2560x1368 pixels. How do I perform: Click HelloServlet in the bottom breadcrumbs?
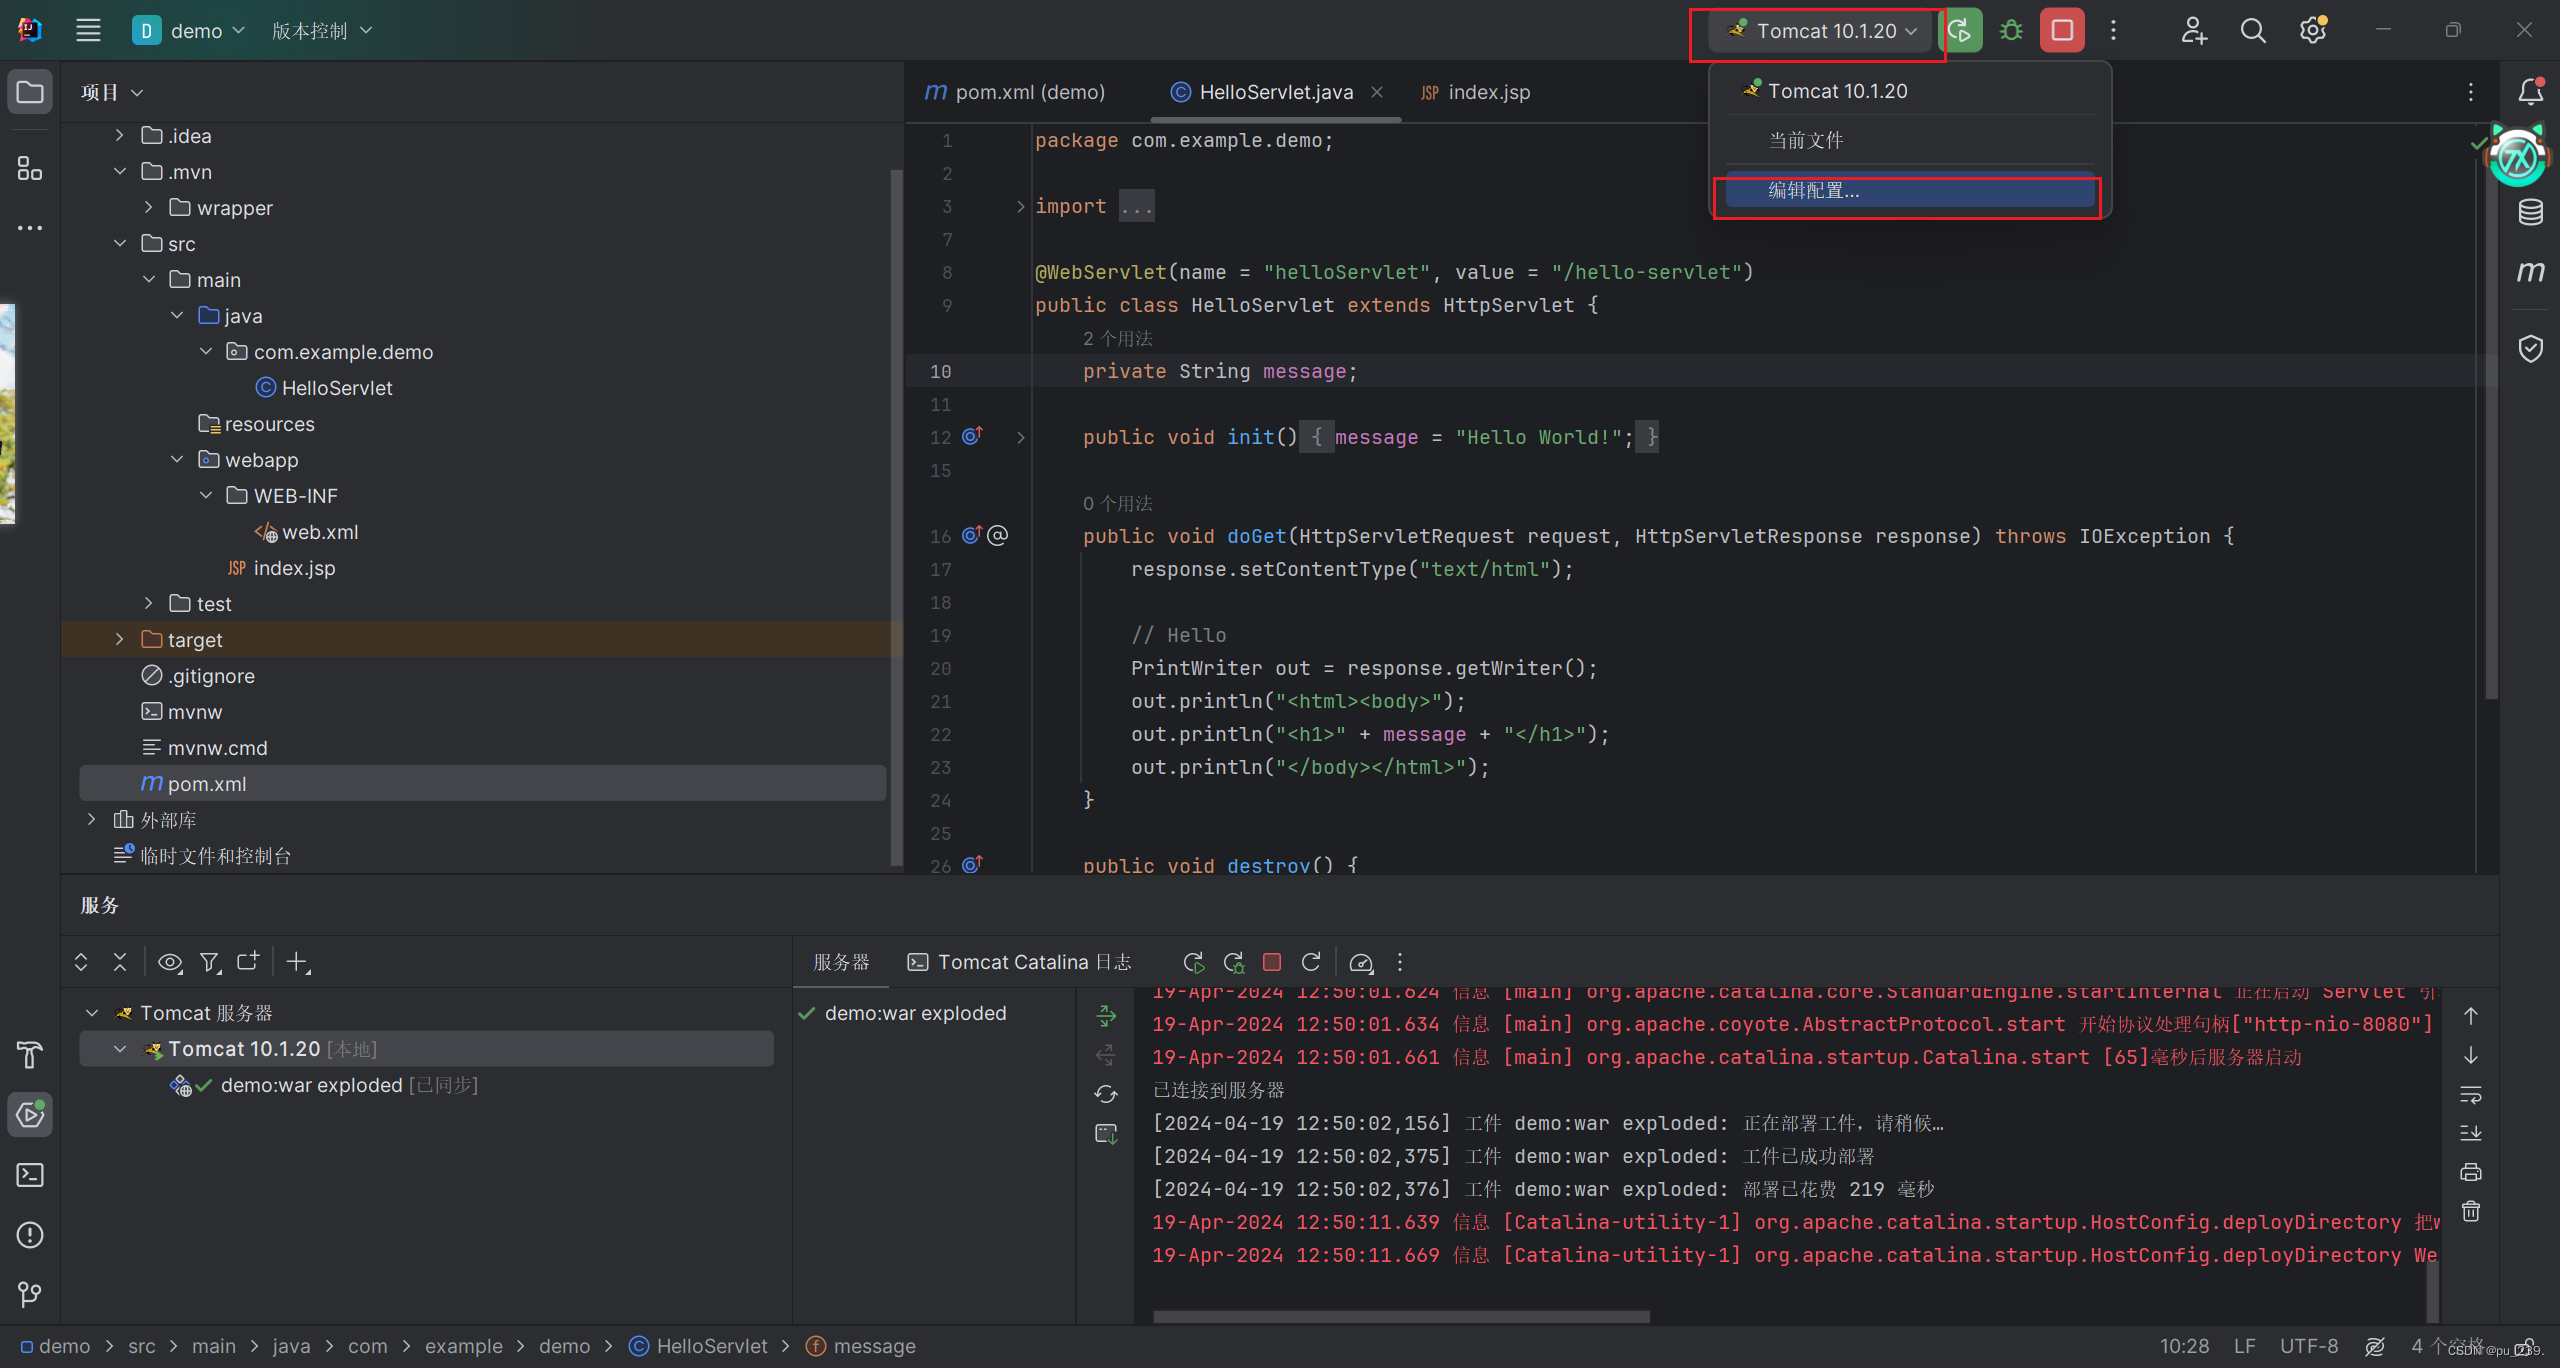click(x=710, y=1346)
